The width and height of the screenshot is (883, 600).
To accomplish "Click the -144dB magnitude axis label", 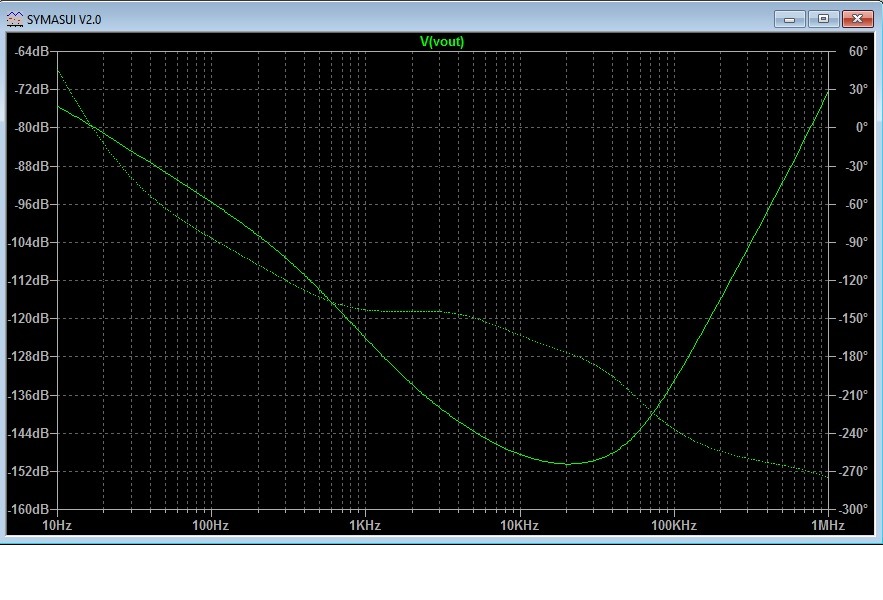I will [29, 433].
